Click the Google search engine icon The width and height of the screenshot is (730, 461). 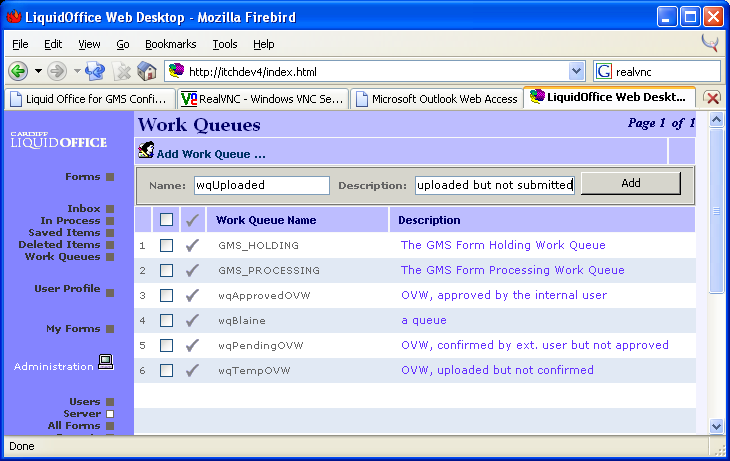[604, 71]
